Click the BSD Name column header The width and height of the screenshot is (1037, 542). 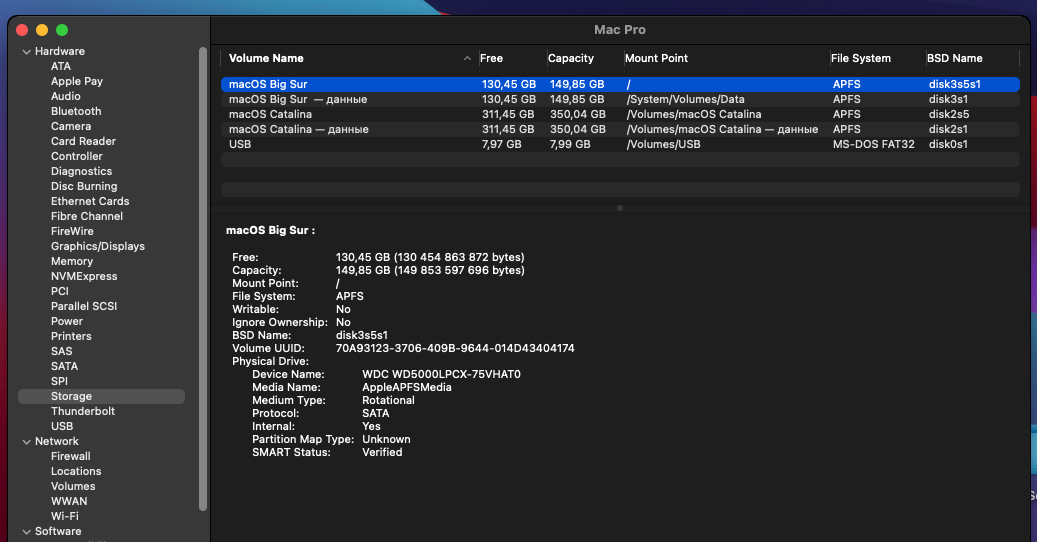tap(955, 58)
